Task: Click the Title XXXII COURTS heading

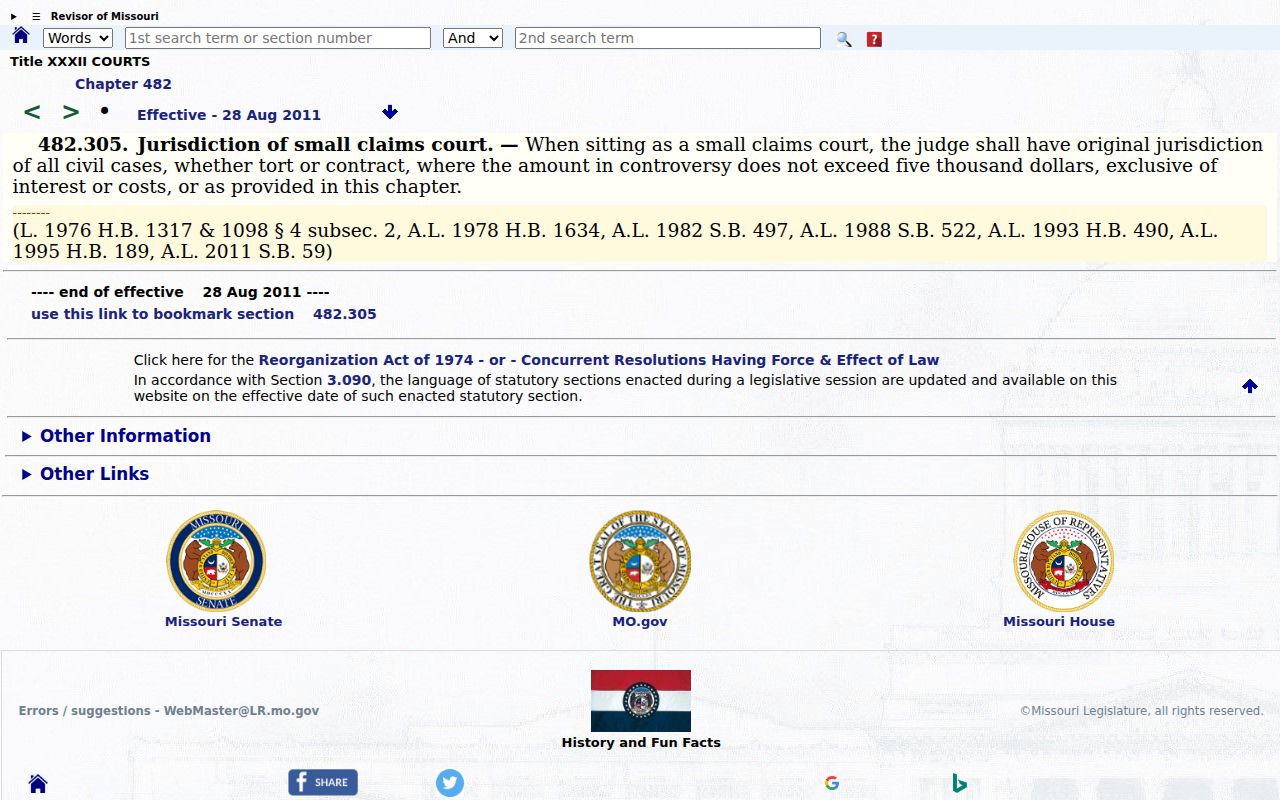Action: [80, 62]
